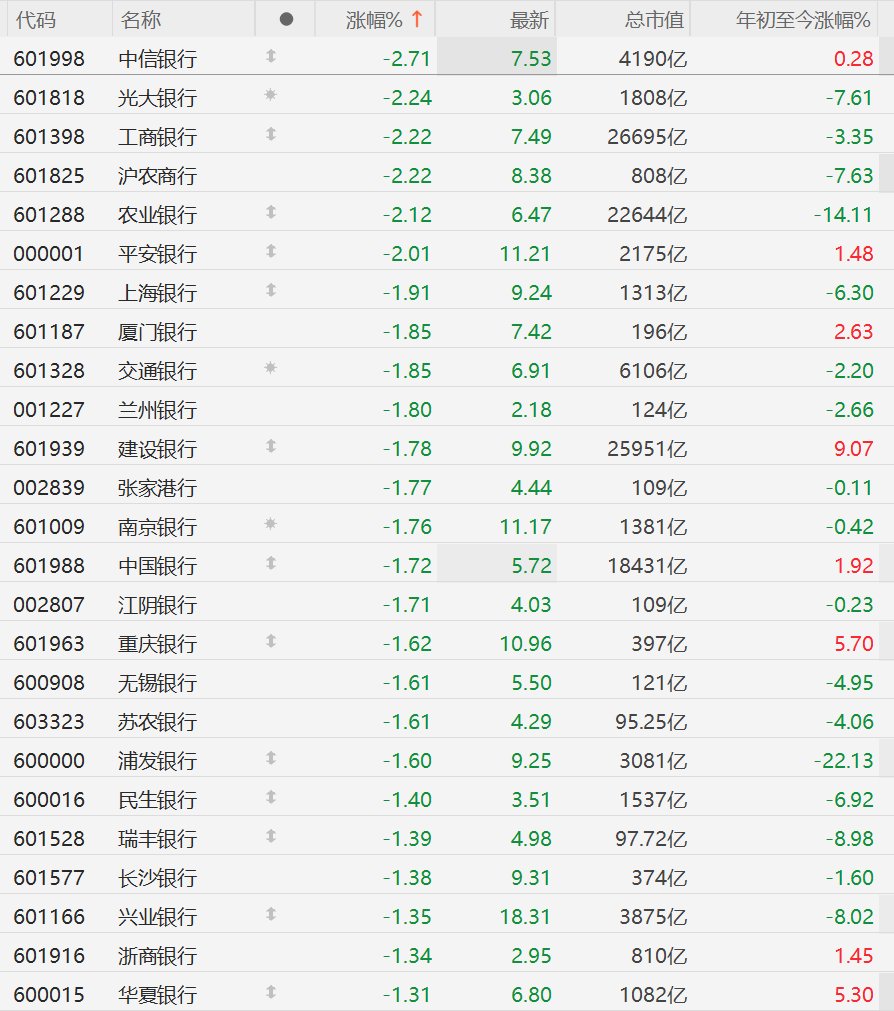Image resolution: width=894 pixels, height=1011 pixels.
Task: Sort by 最新 price column header
Action: tap(529, 20)
